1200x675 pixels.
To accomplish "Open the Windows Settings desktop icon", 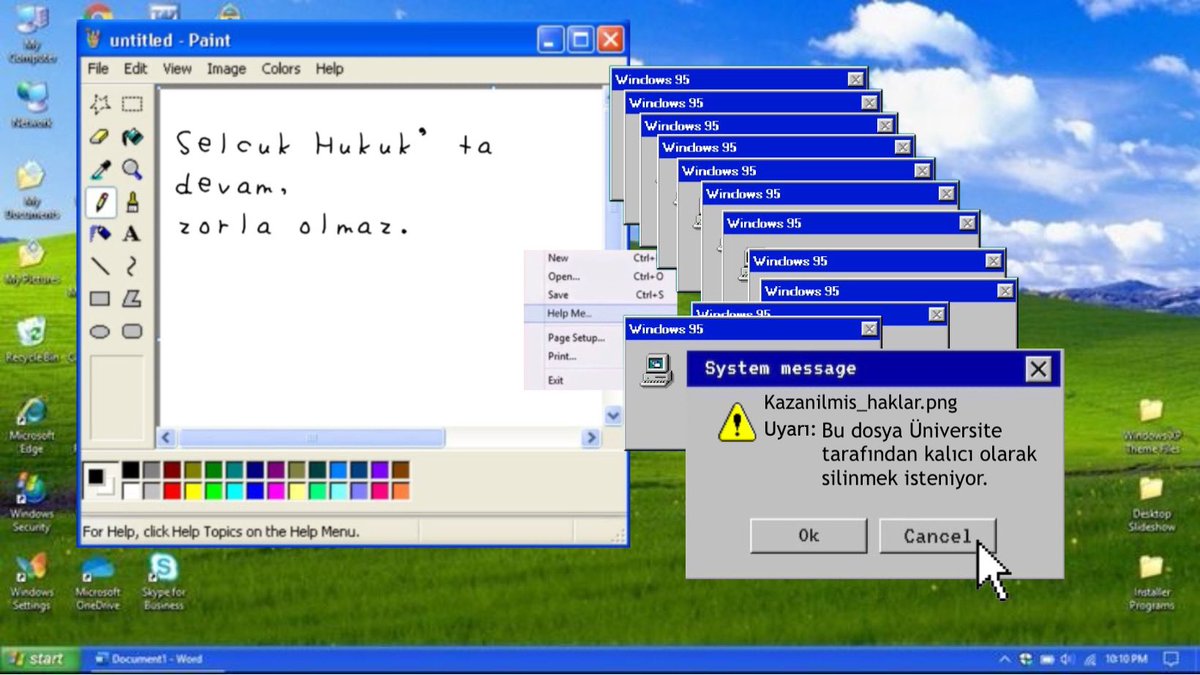I will click(31, 582).
